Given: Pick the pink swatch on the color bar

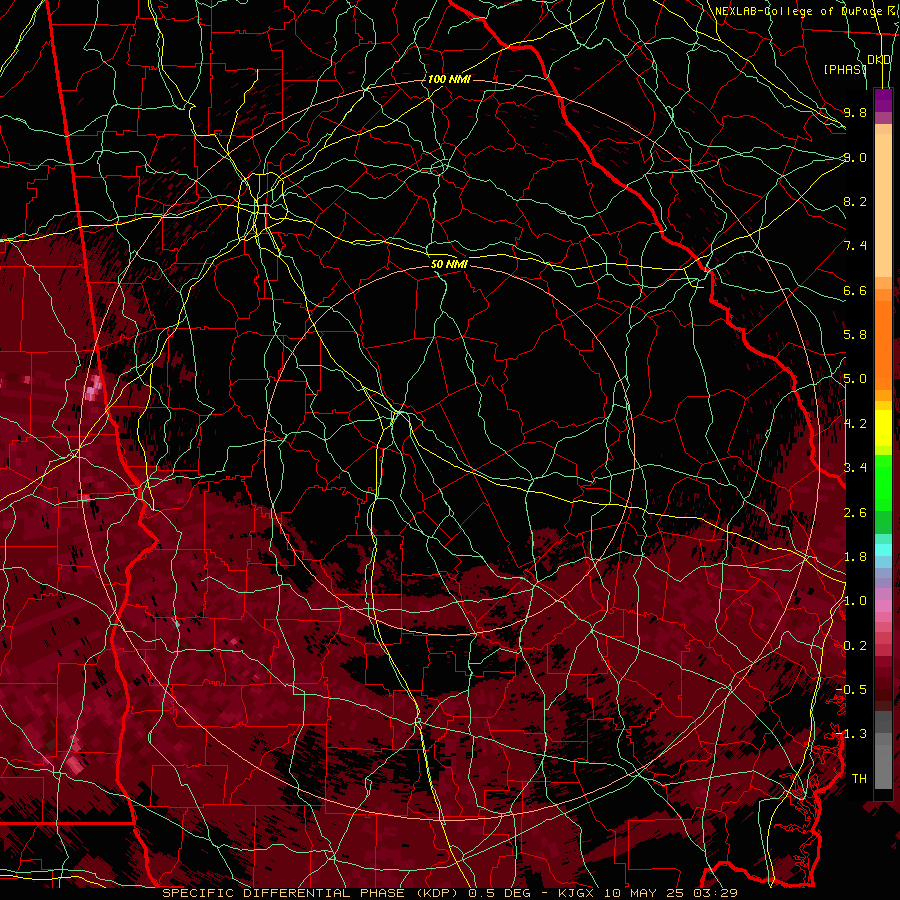Looking at the screenshot, I should pos(883,606).
